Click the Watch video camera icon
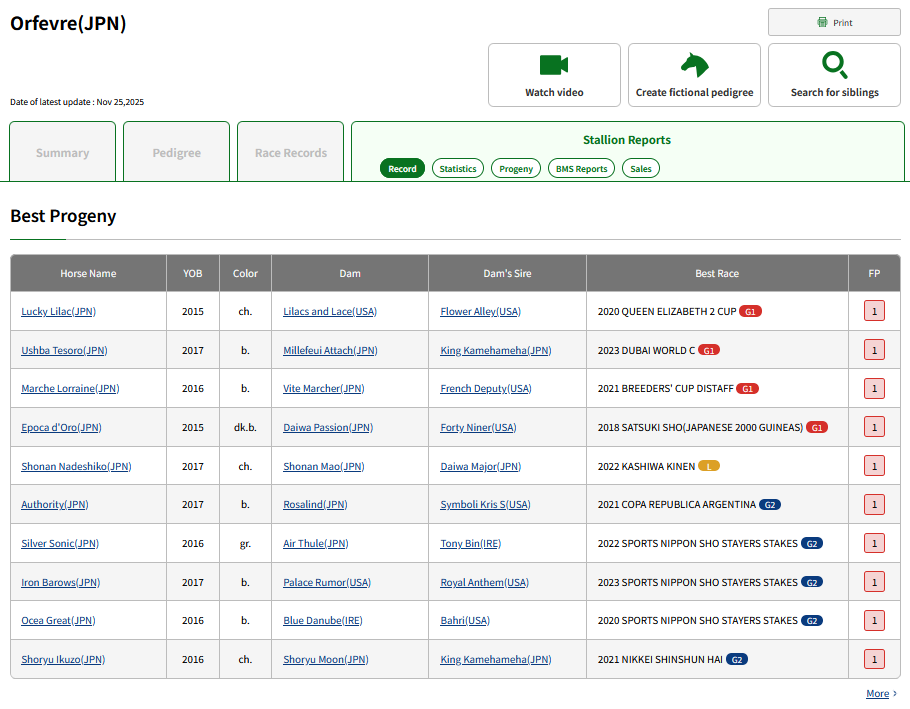The image size is (910, 709). 554,65
